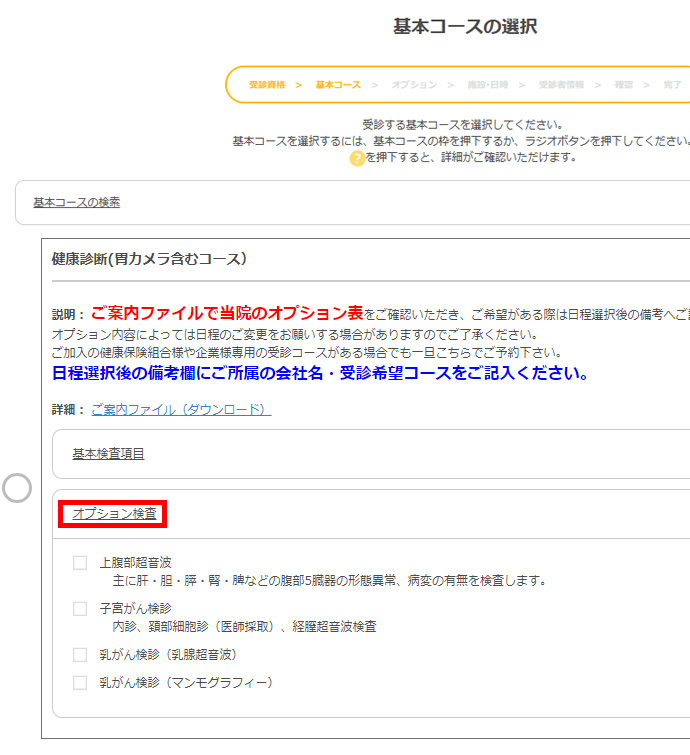Image resolution: width=690 pixels, height=755 pixels.
Task: Select the オプション step in breadcrumb
Action: (x=414, y=85)
